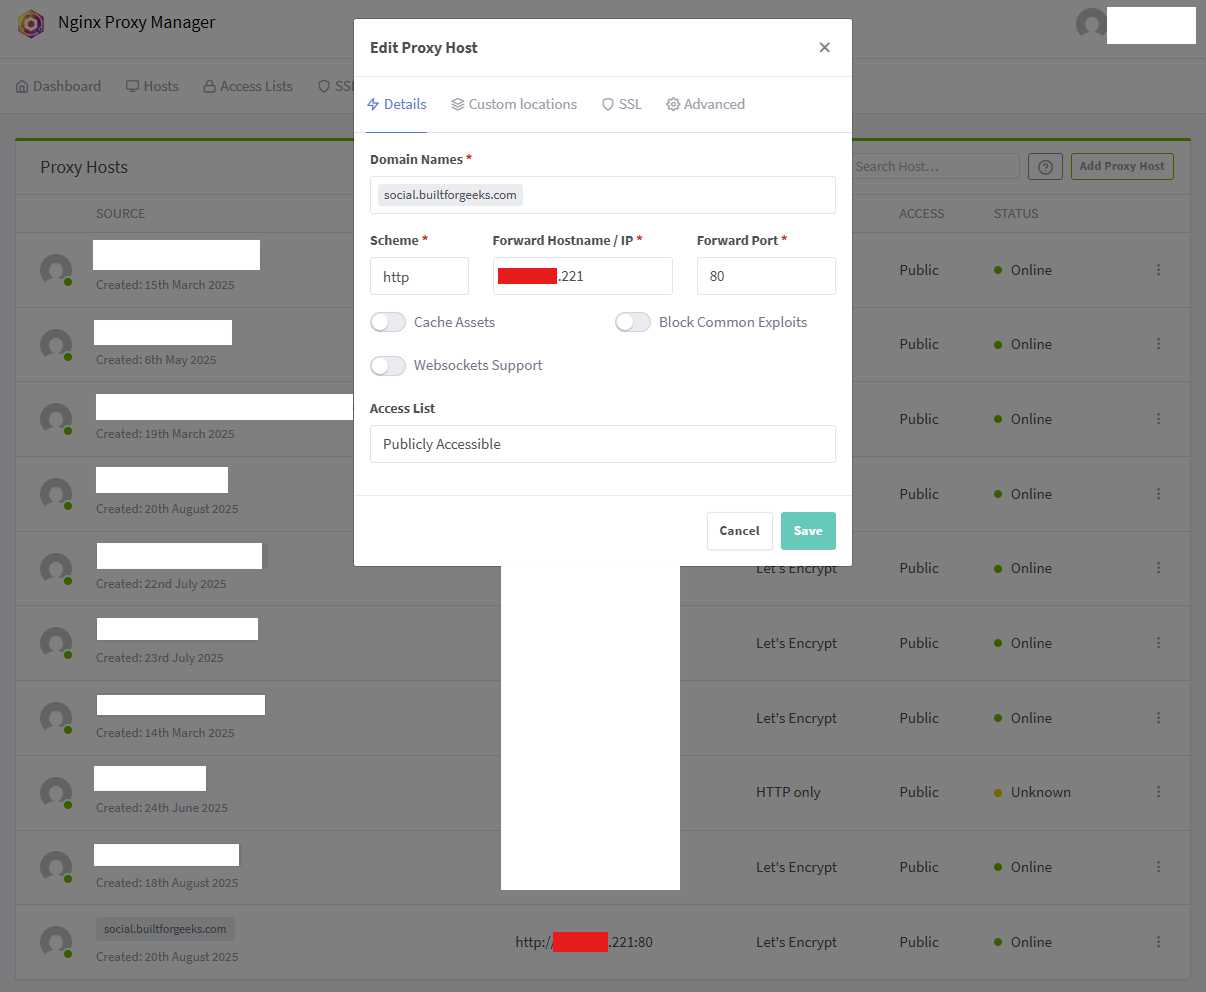Viewport: 1206px width, 992px height.
Task: Click the help question mark icon
Action: pos(1045,167)
